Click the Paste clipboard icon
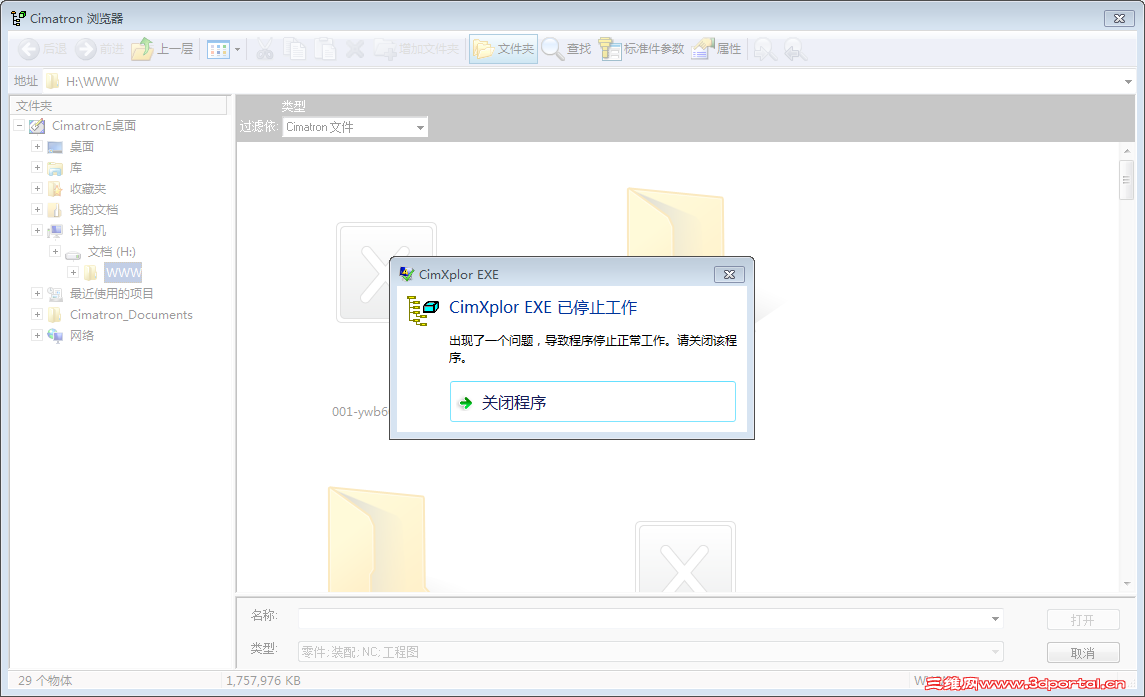Viewport: 1145px width, 697px height. [x=325, y=49]
